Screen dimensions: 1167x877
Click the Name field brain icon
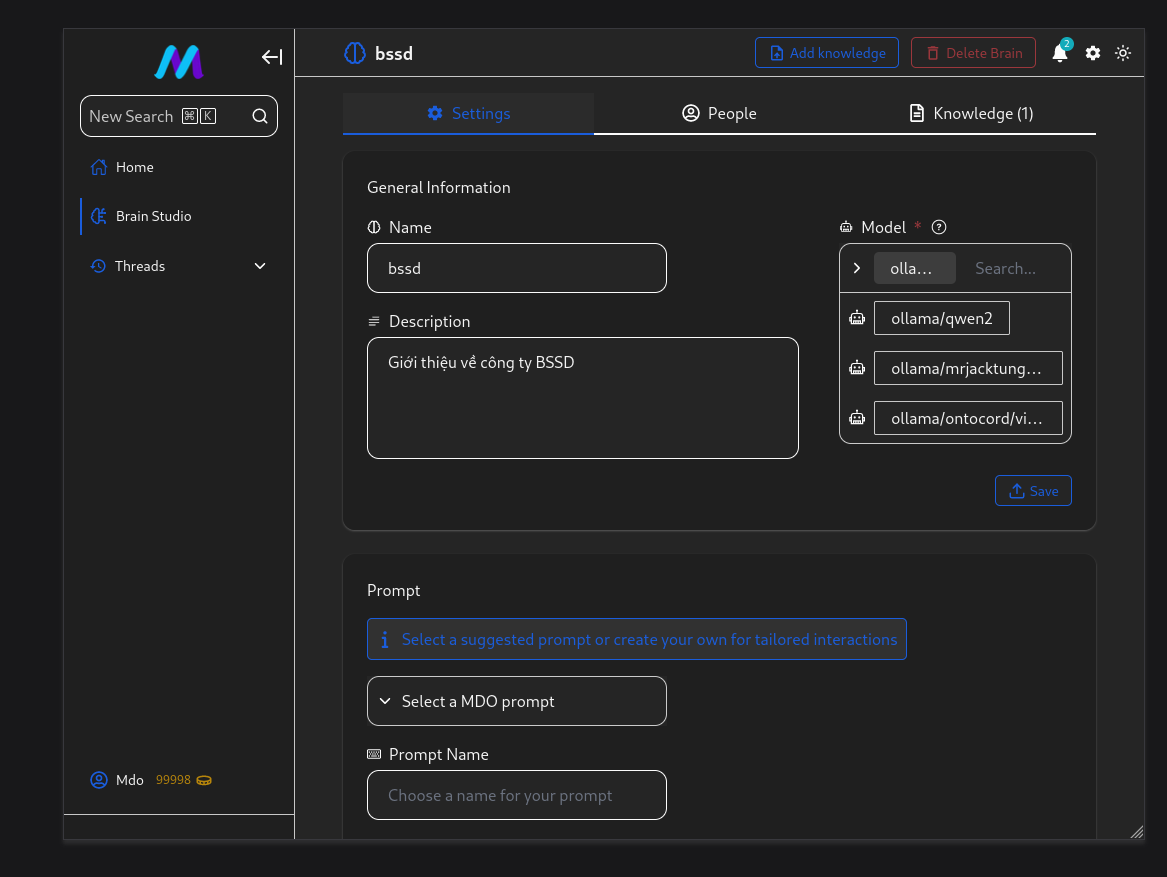(374, 227)
